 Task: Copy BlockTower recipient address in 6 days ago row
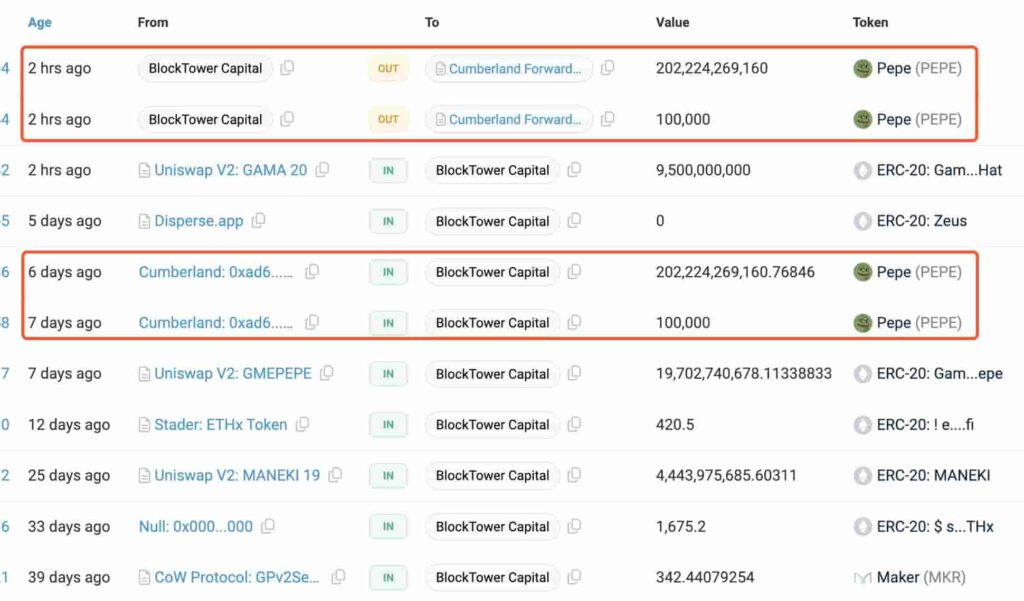click(574, 272)
